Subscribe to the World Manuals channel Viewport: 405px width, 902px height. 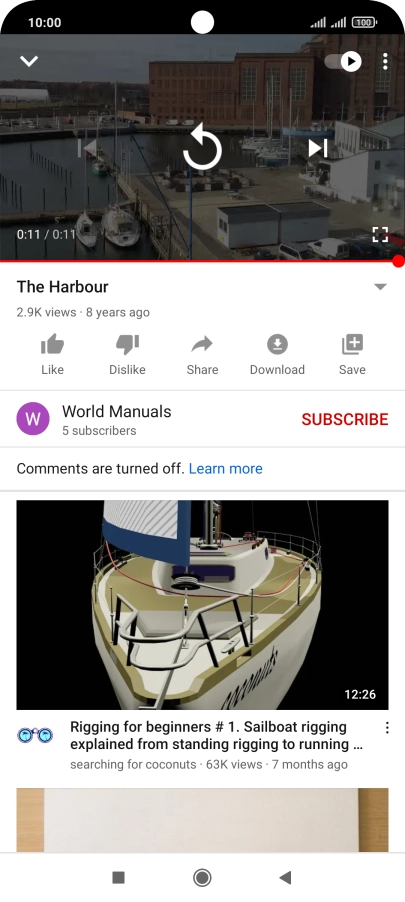pyautogui.click(x=345, y=419)
